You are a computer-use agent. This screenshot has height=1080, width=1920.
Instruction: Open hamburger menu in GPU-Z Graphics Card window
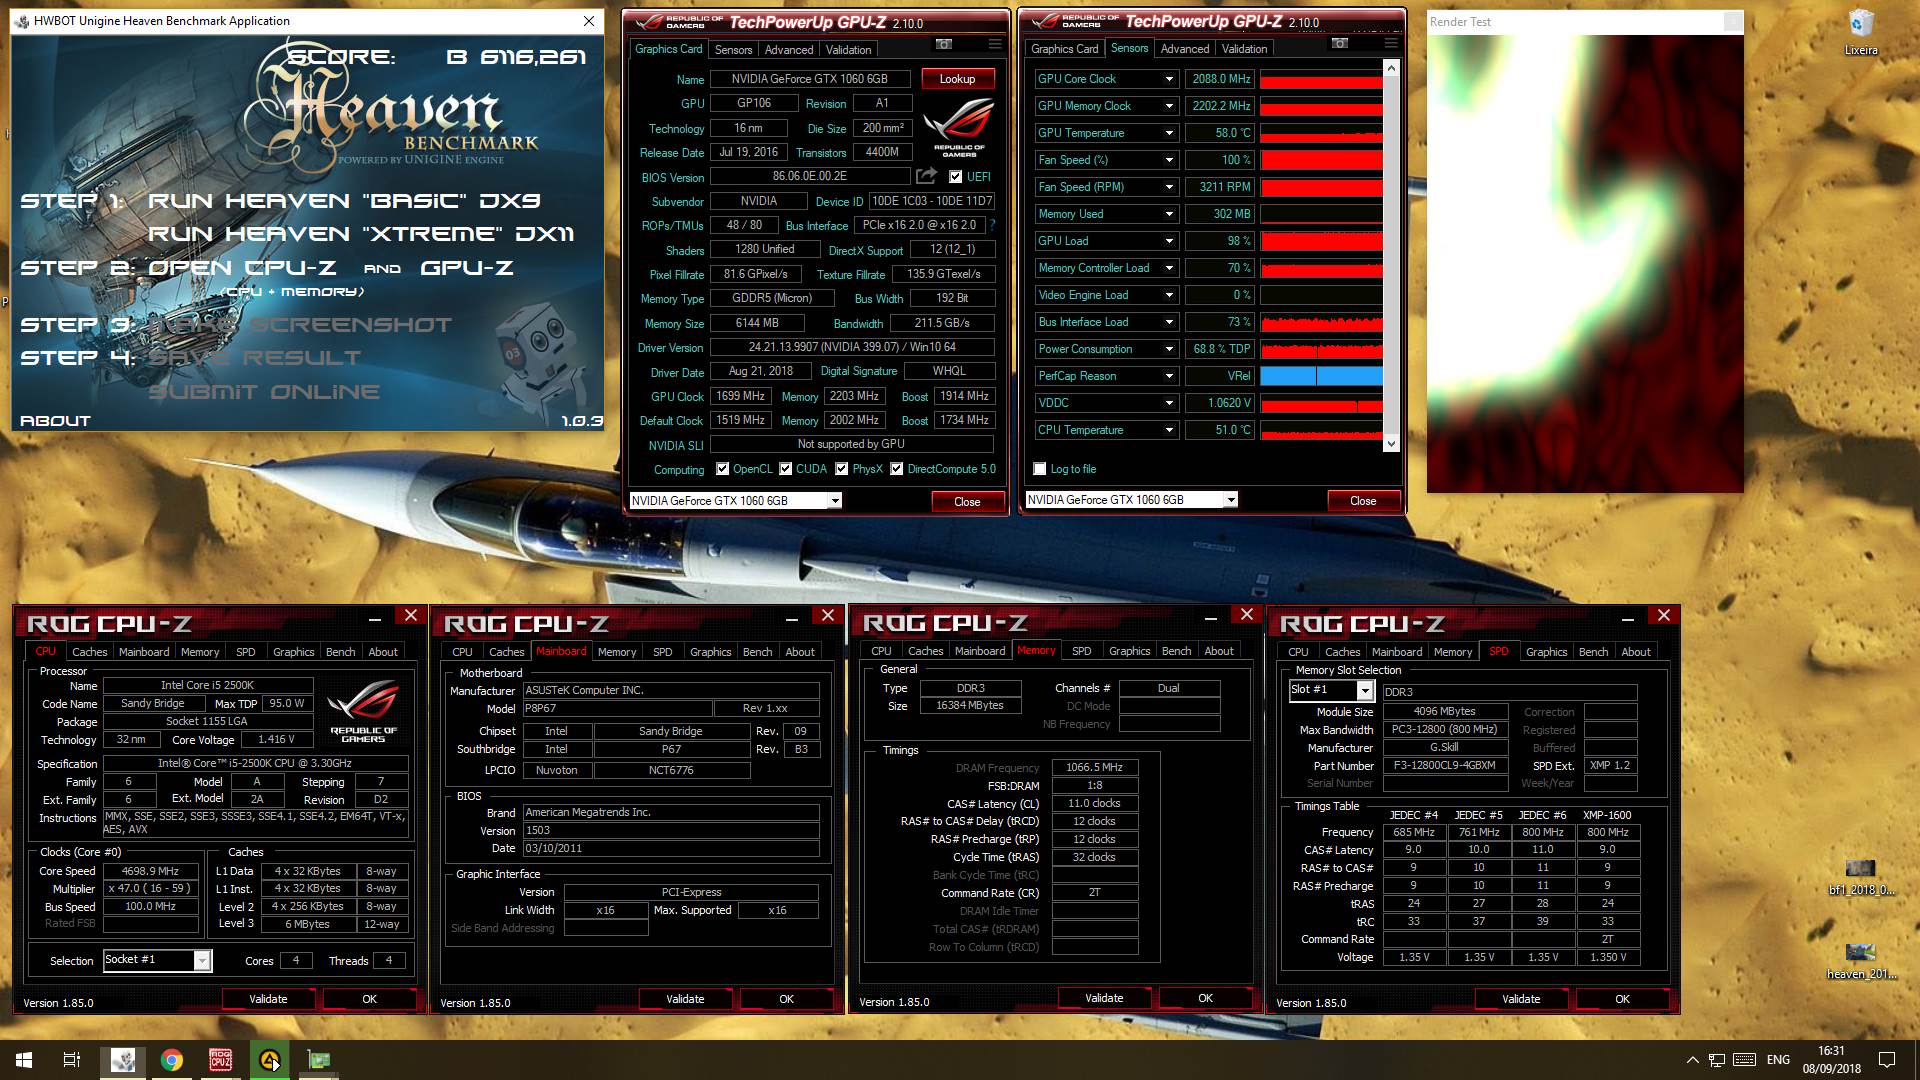(995, 45)
